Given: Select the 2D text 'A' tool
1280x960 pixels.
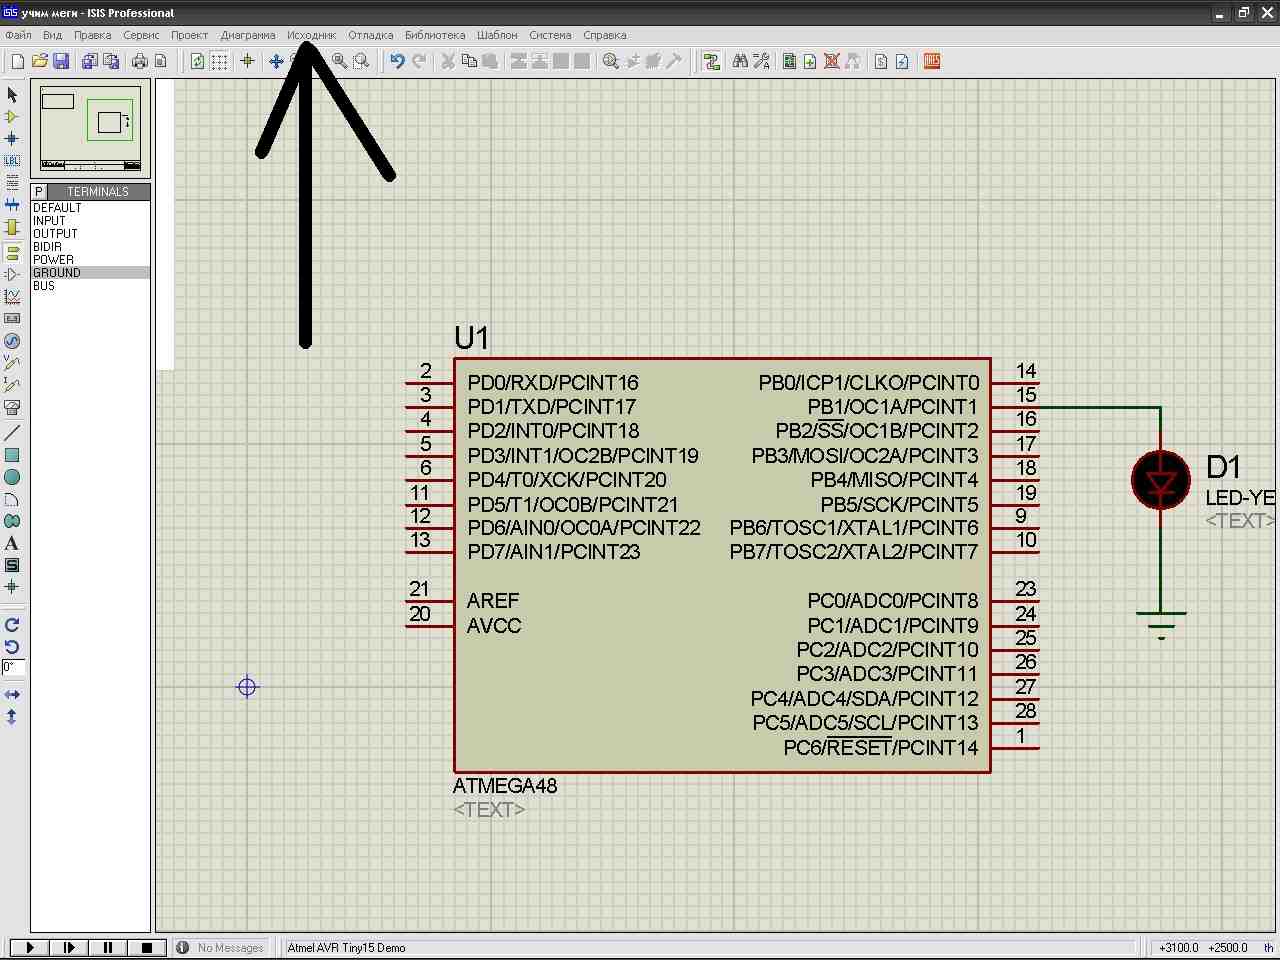Looking at the screenshot, I should pyautogui.click(x=12, y=543).
